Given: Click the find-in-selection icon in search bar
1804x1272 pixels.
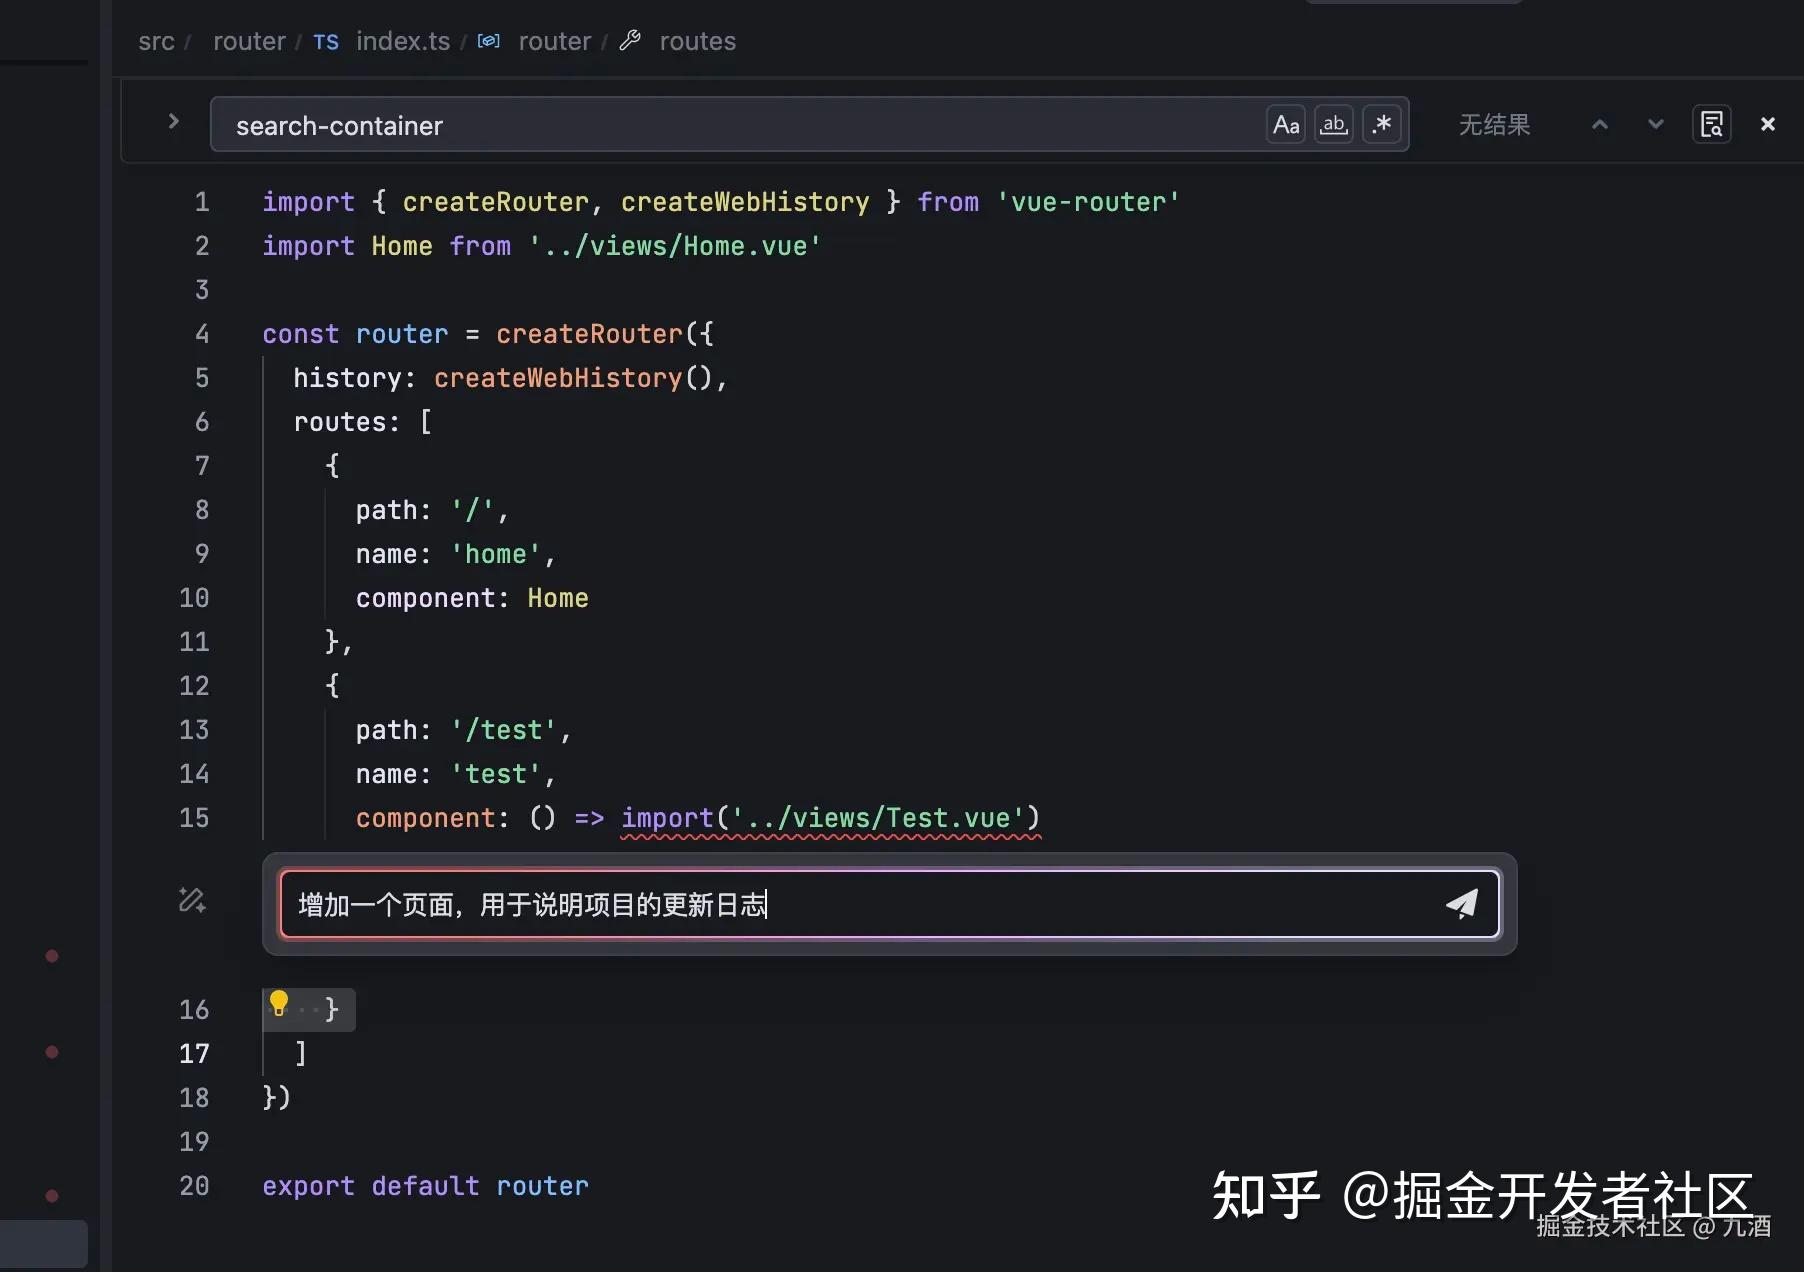Looking at the screenshot, I should point(1712,124).
